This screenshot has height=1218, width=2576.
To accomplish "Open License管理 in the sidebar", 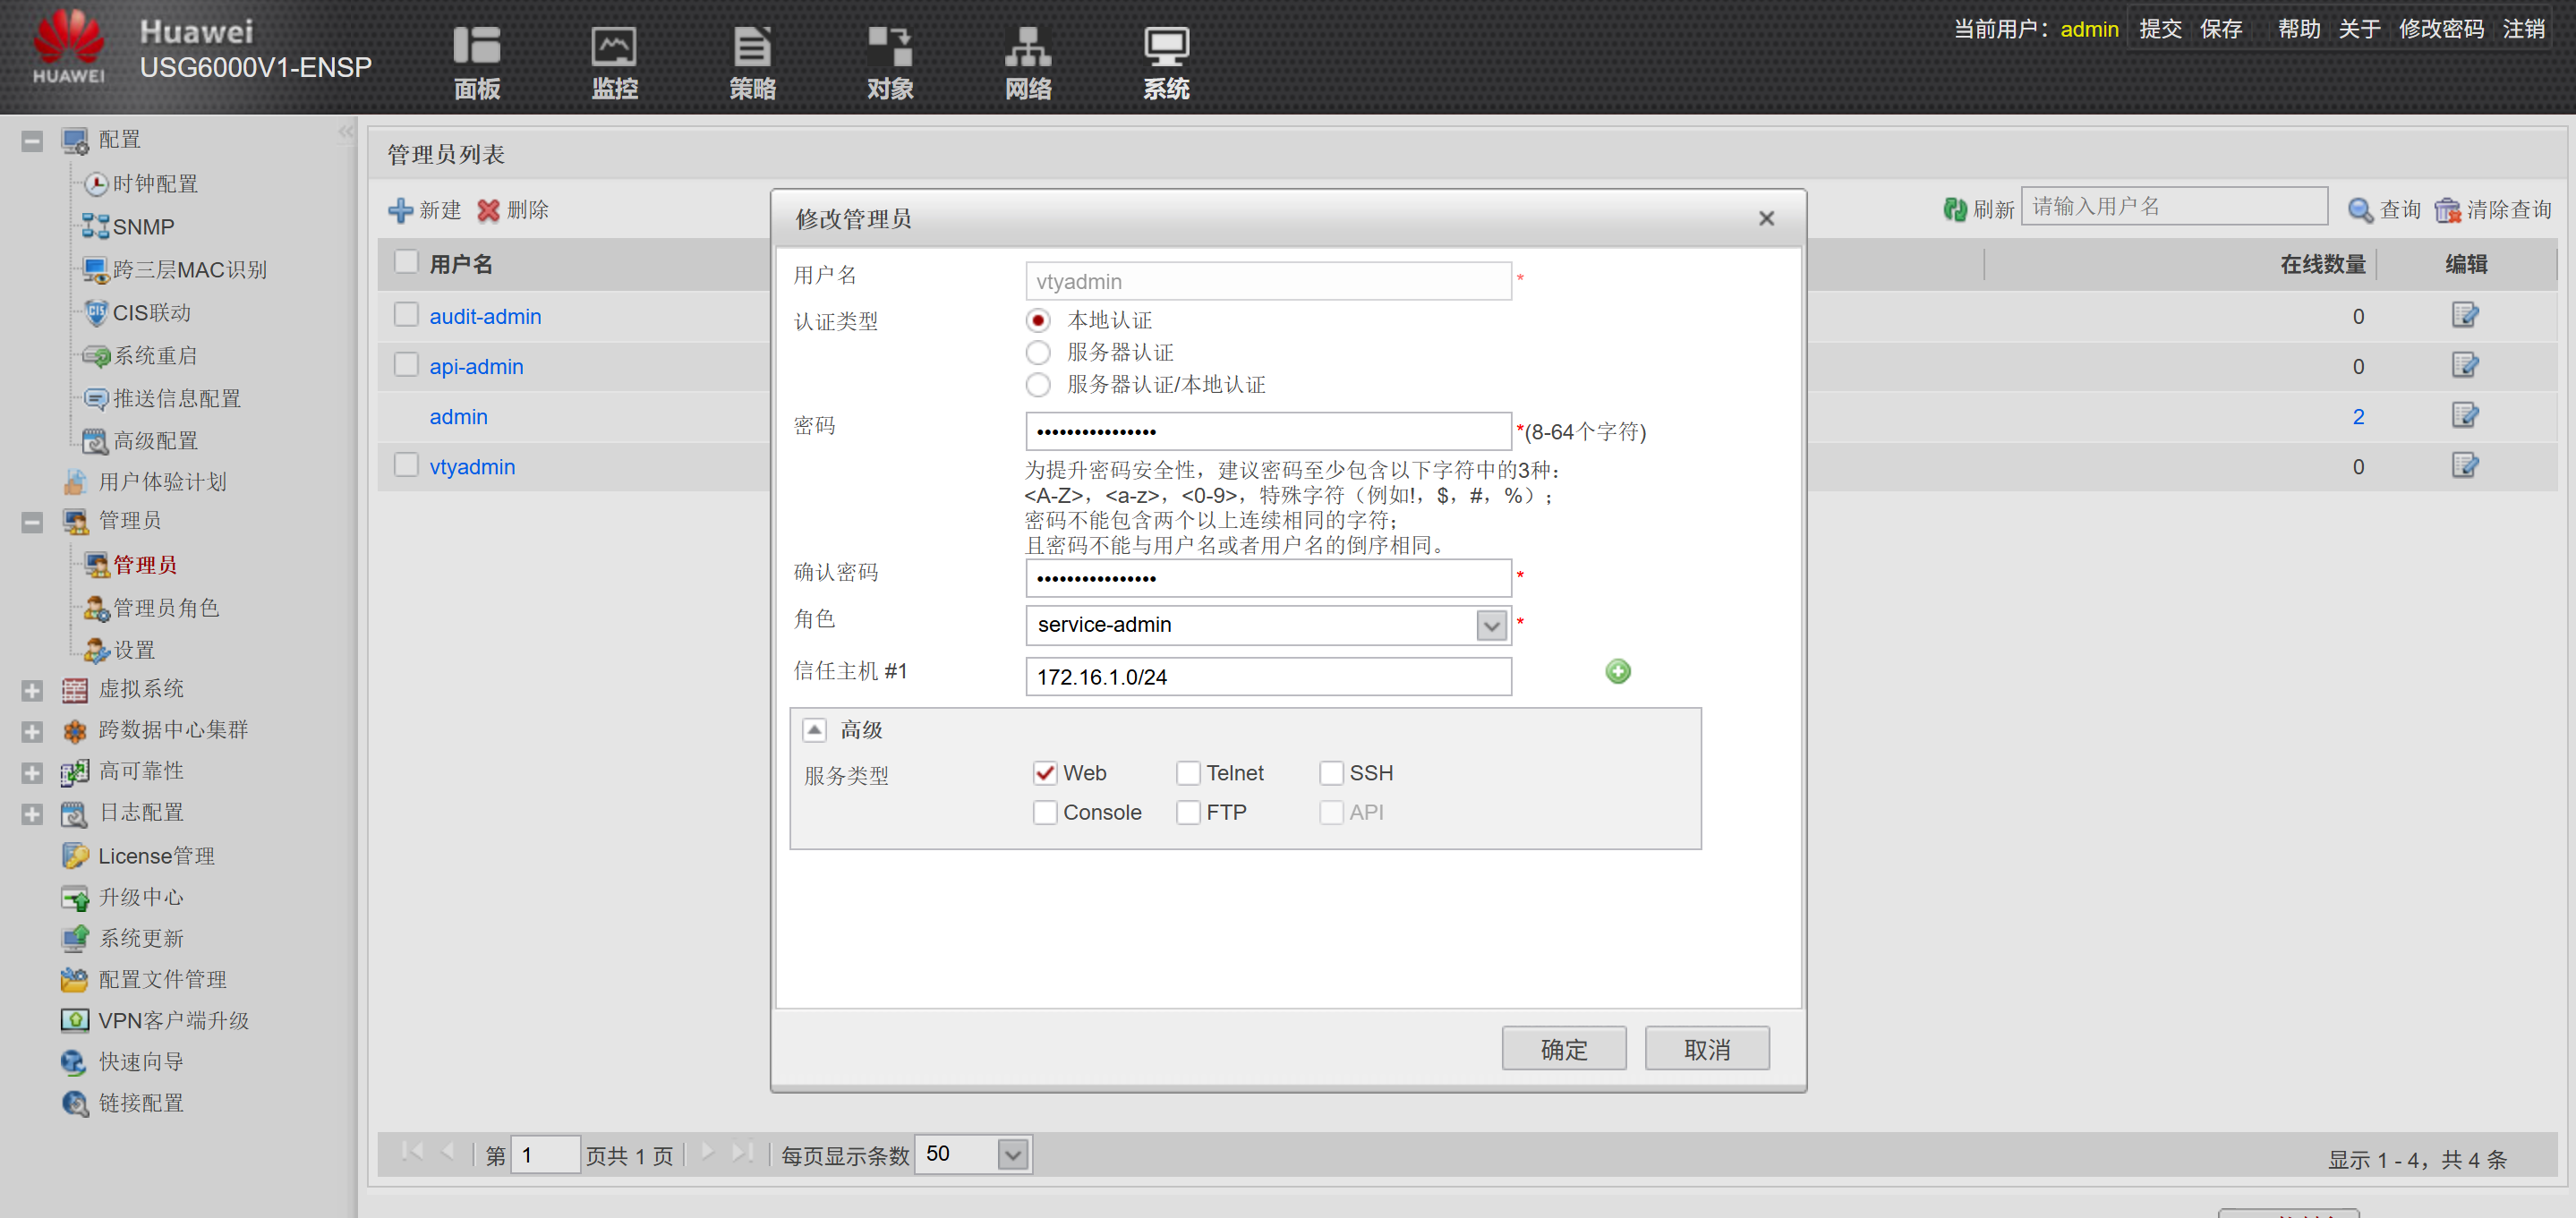I will click(156, 856).
